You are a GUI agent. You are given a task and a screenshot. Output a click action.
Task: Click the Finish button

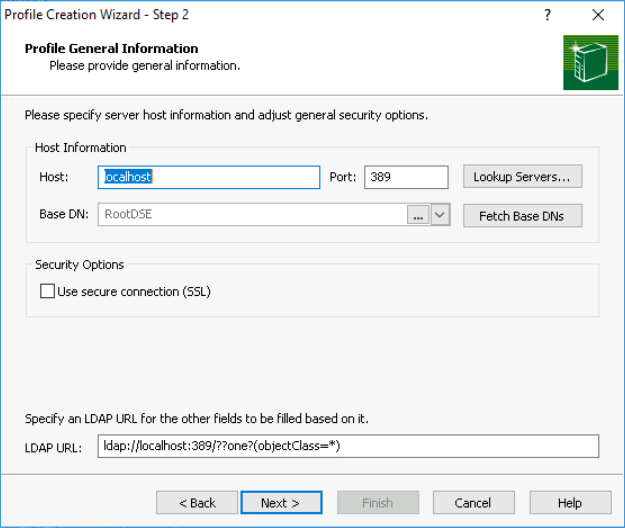[378, 503]
